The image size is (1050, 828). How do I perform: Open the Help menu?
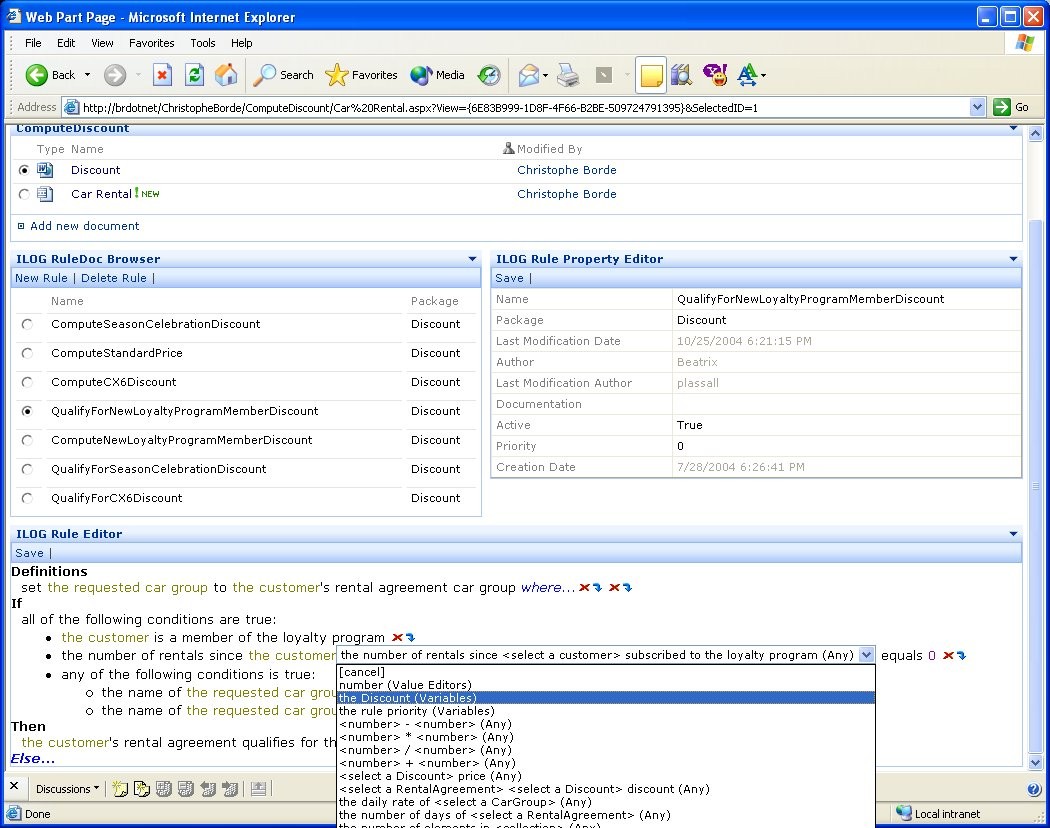click(241, 43)
